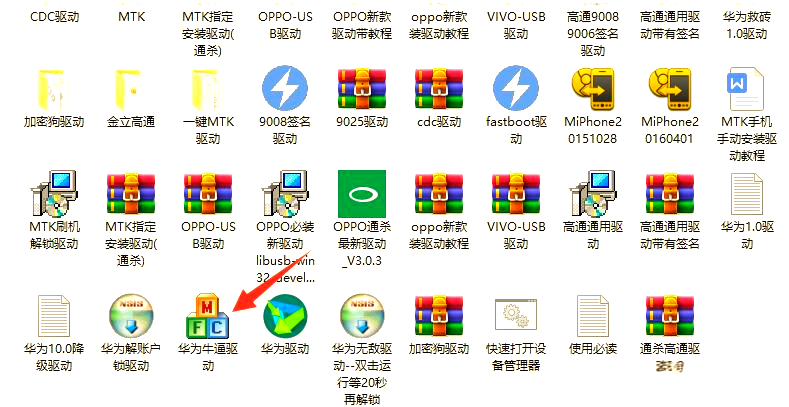
Task: Select the fastboot驱动 lightning icon
Action: 516,89
